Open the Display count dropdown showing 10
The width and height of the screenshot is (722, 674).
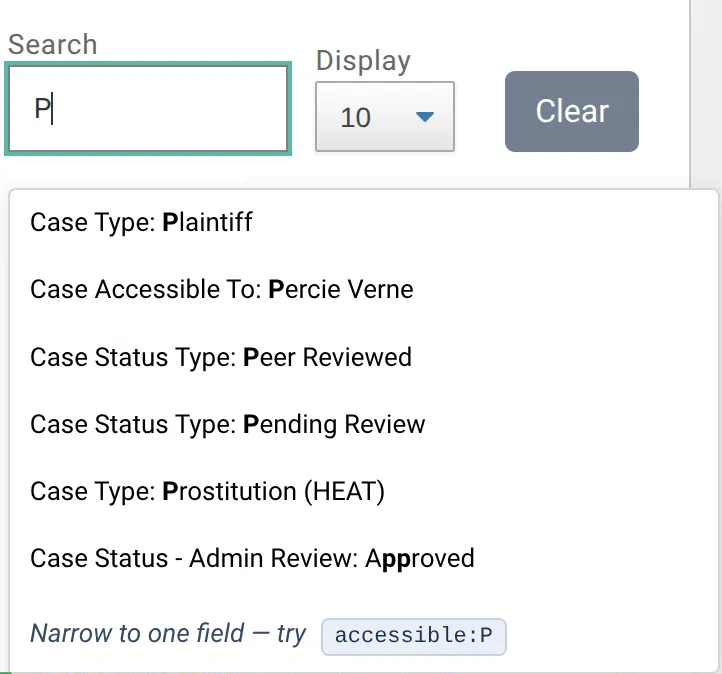(x=385, y=117)
